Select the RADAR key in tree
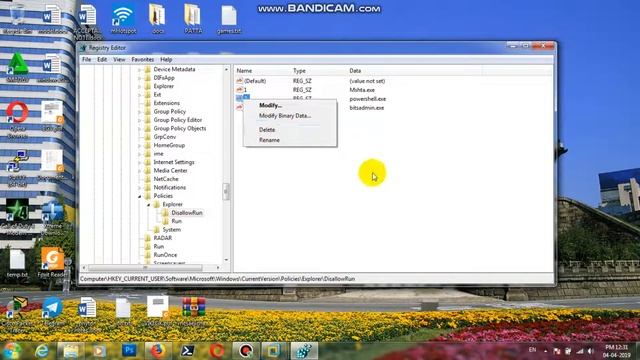This screenshot has width=640, height=360. pos(162,238)
